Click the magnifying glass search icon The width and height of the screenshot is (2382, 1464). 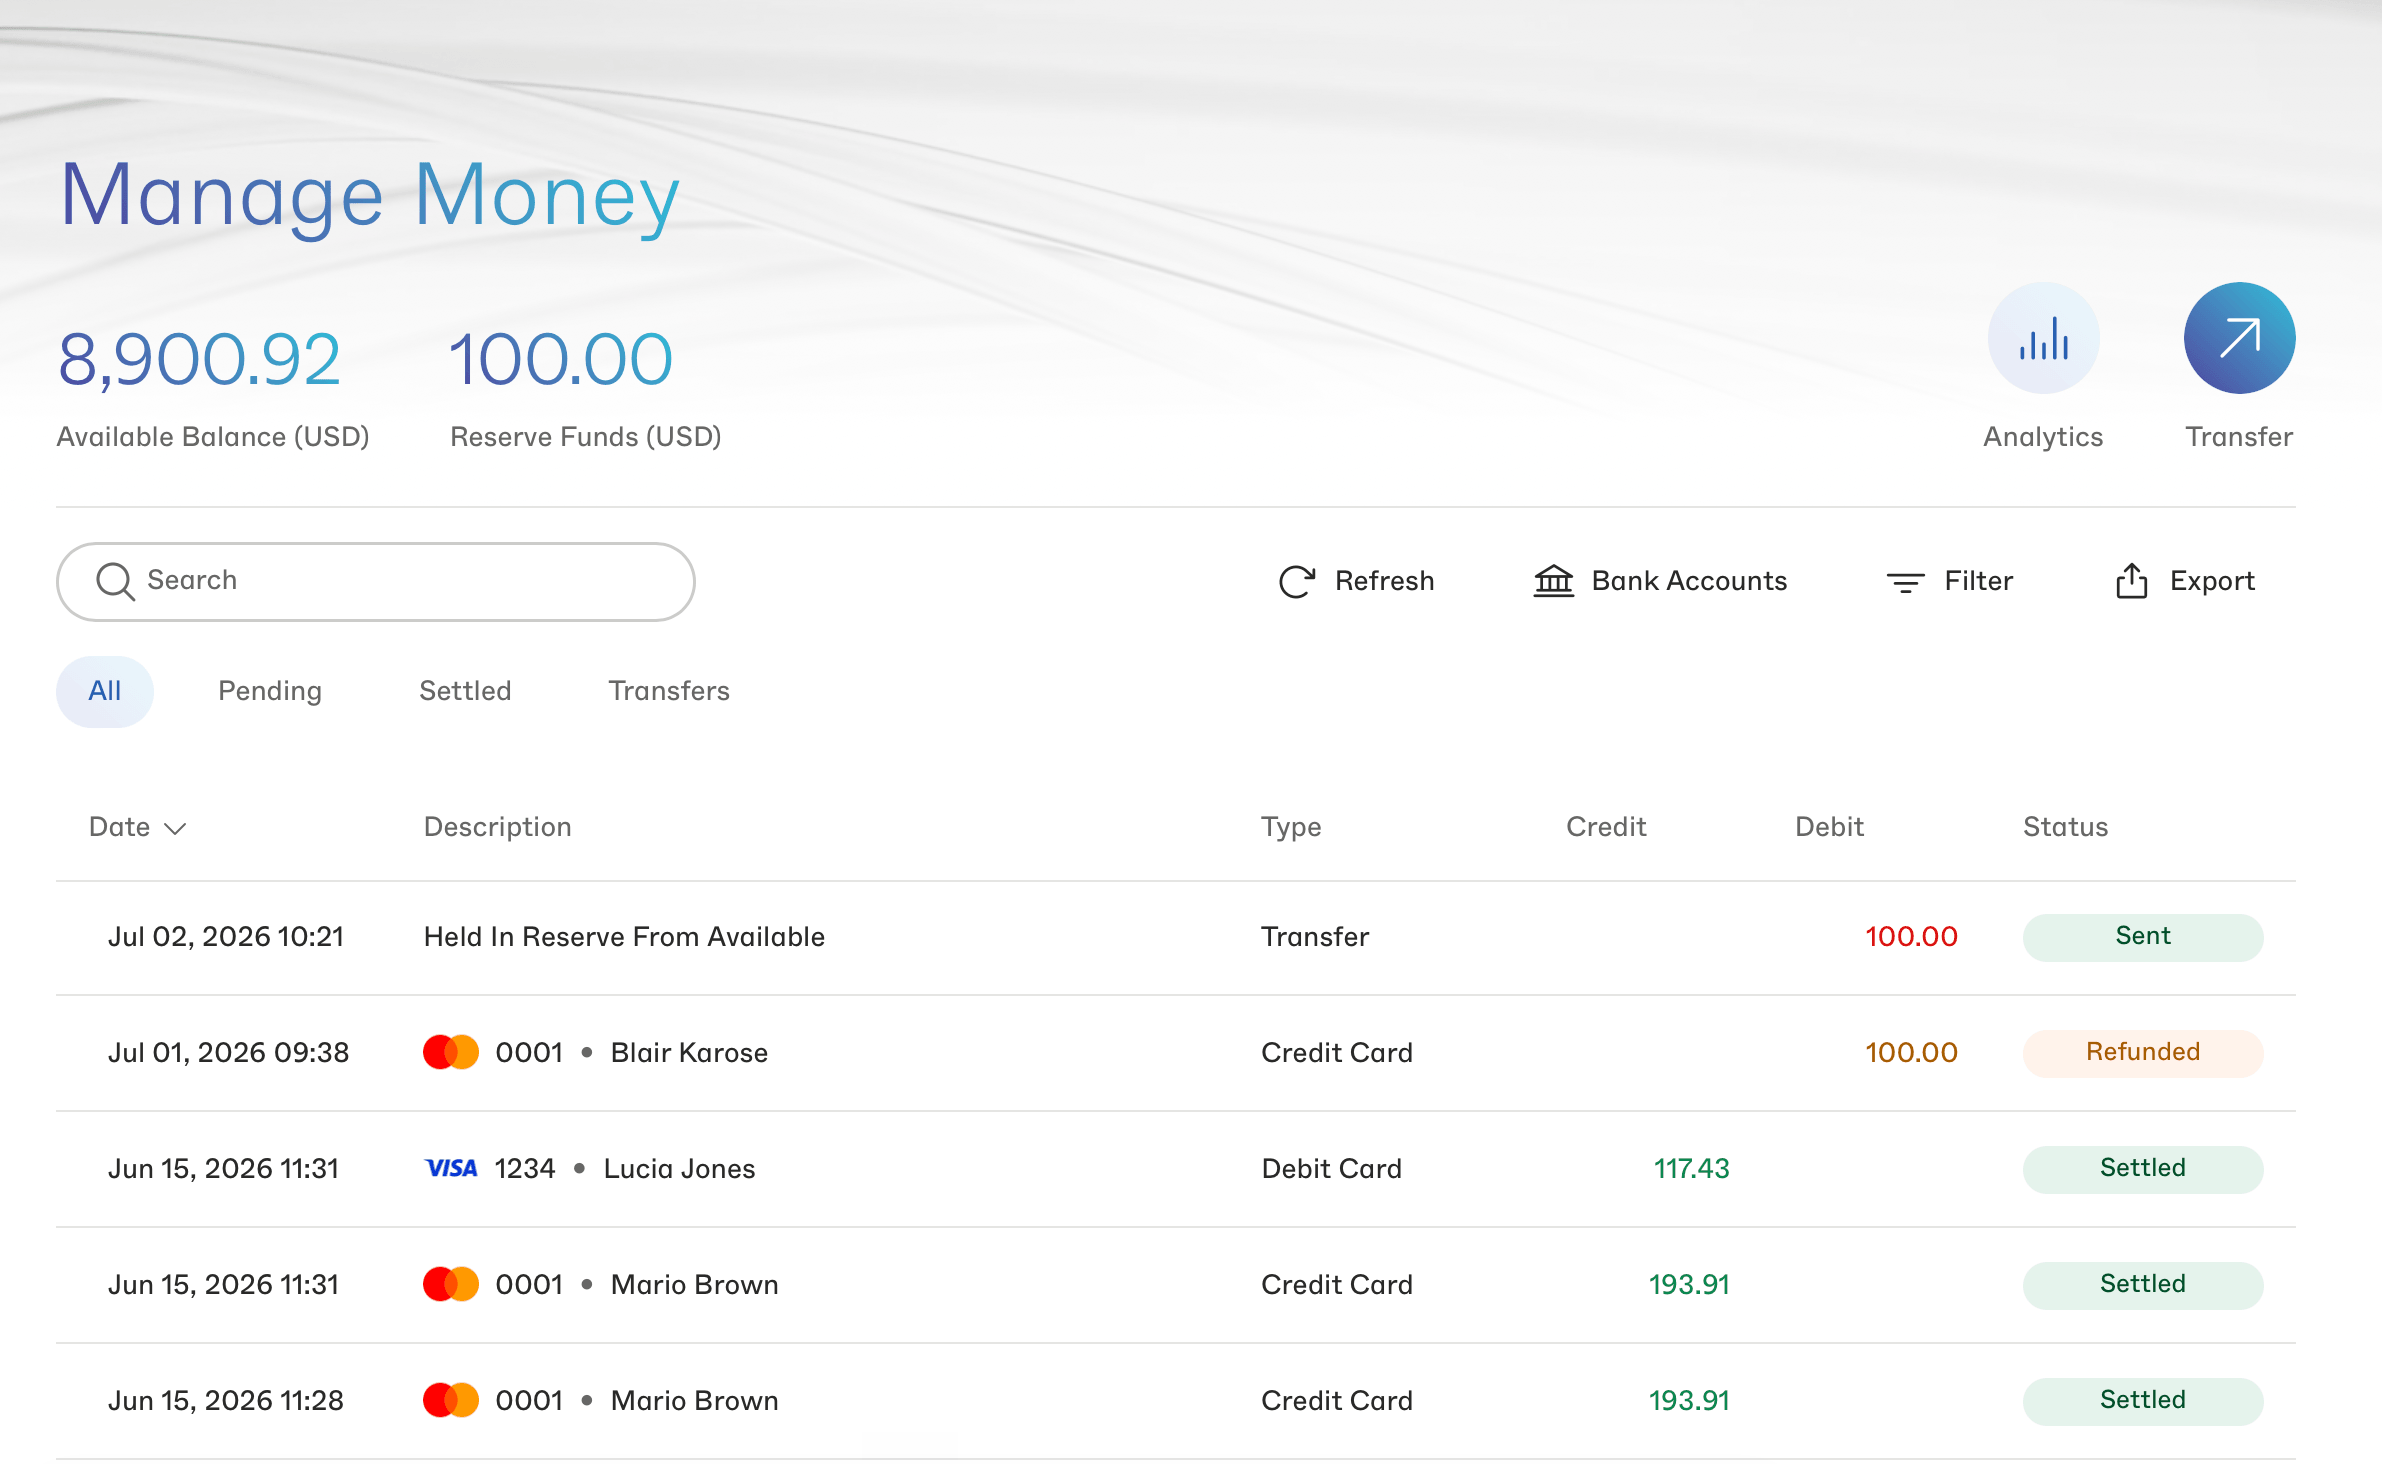coord(115,581)
